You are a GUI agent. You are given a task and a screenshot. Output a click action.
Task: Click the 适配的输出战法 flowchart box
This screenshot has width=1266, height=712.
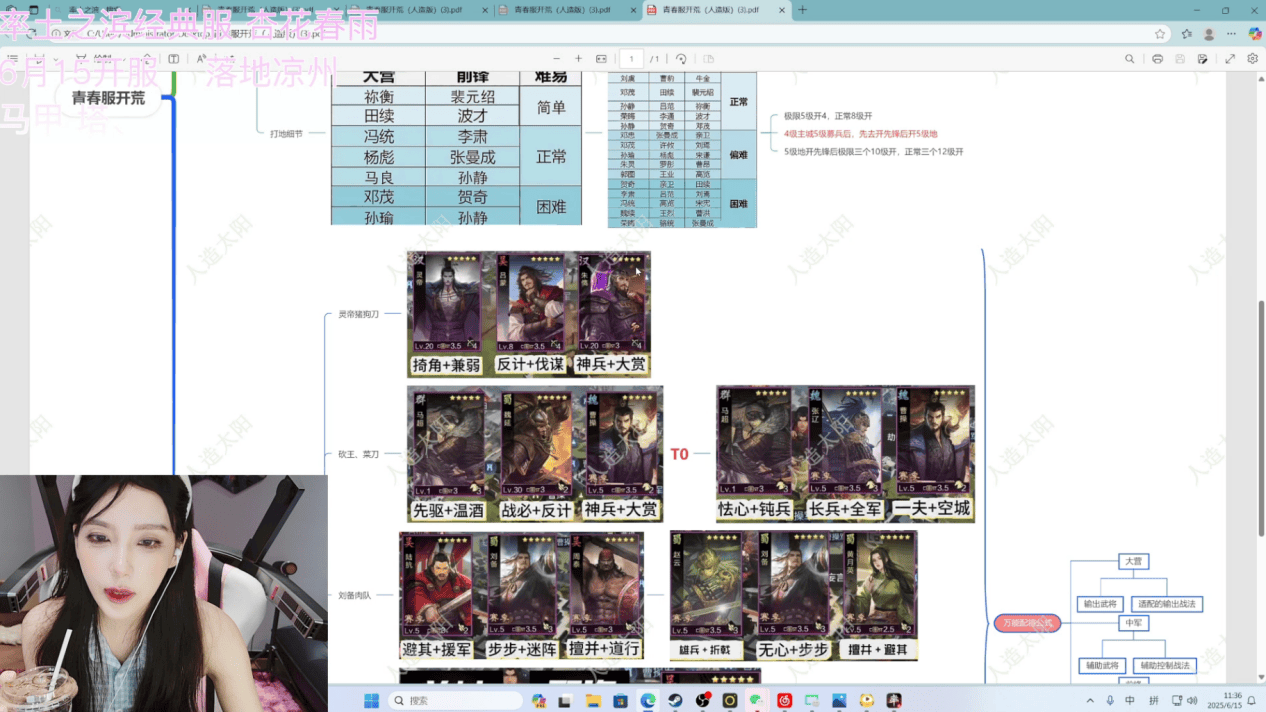(x=1167, y=604)
